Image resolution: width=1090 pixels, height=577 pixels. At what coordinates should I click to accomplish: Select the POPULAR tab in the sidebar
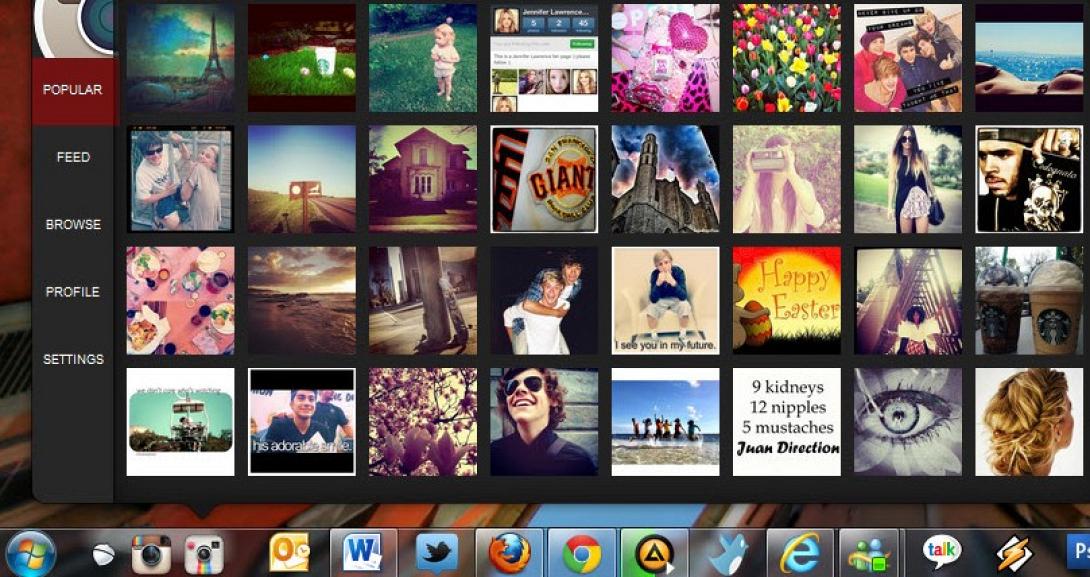[73, 89]
